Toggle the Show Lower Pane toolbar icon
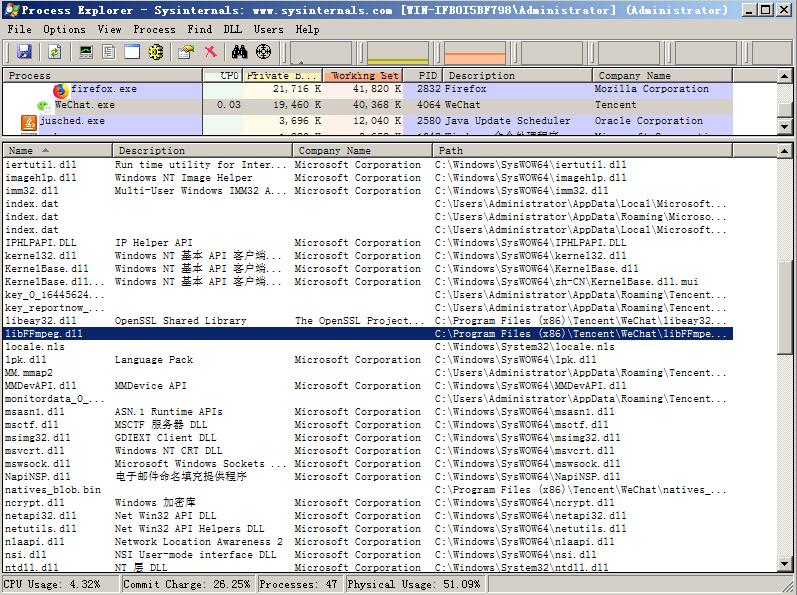The width and height of the screenshot is (797, 595). (x=132, y=52)
